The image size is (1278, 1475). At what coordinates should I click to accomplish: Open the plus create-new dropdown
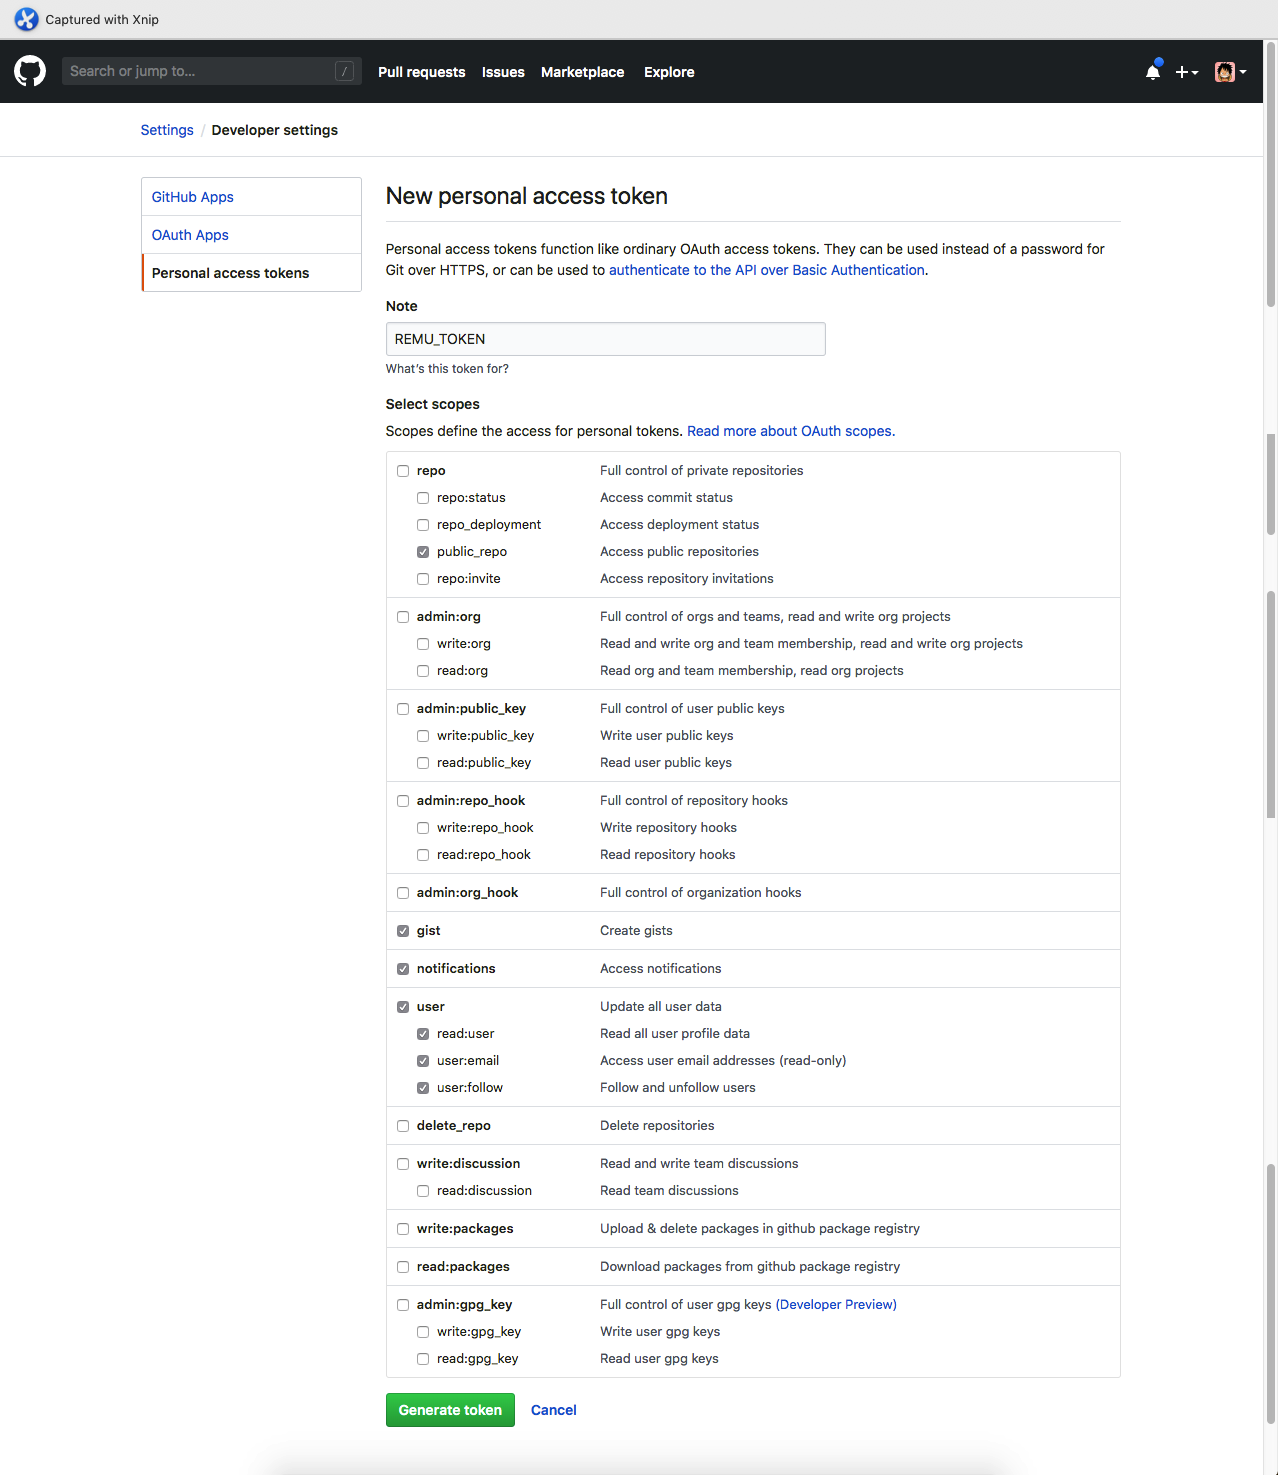pos(1186,72)
